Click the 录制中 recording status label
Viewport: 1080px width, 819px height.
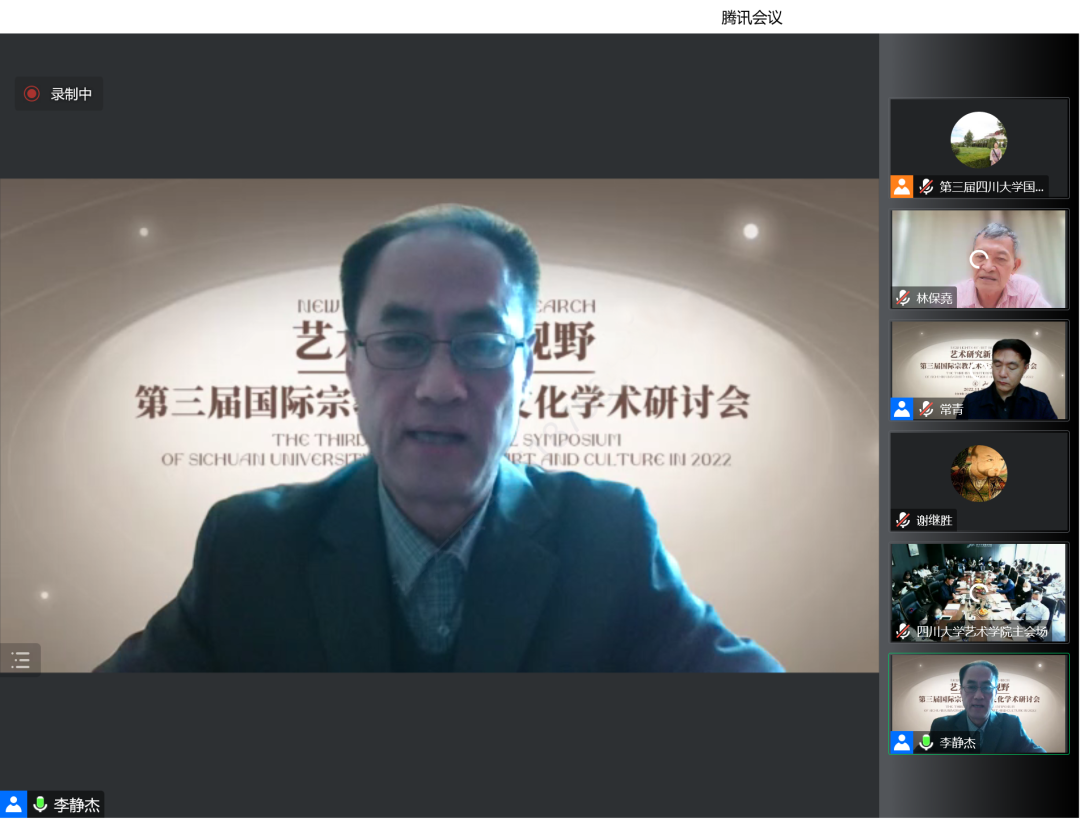pos(71,94)
